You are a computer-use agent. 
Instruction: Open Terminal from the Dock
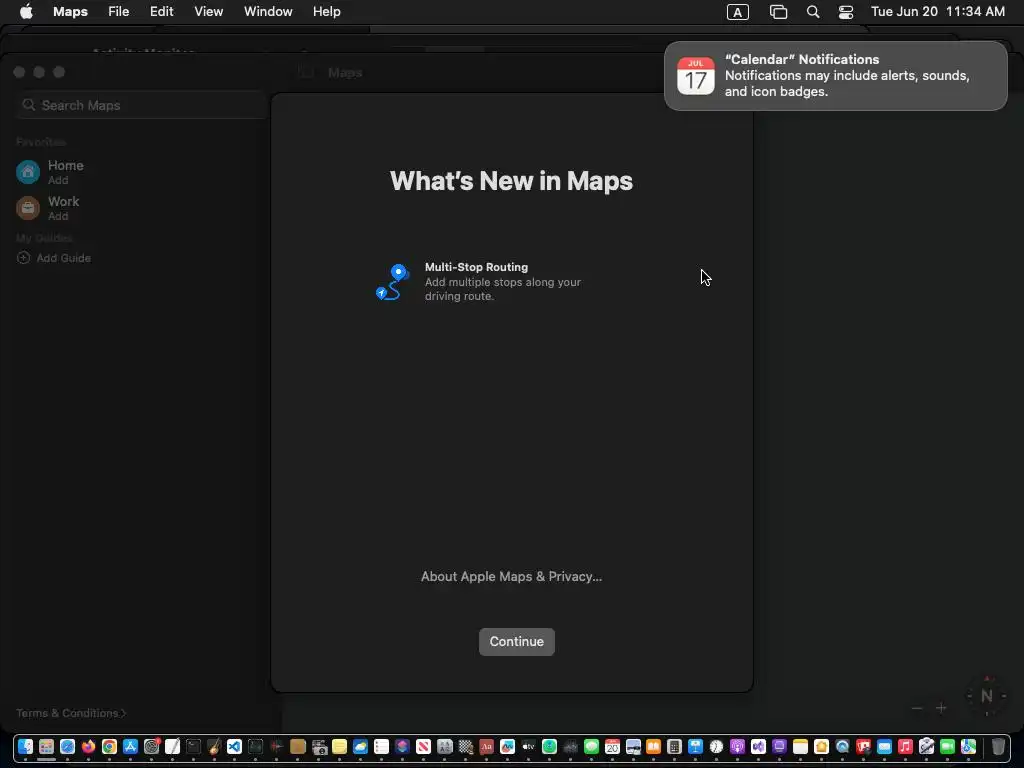pos(193,746)
